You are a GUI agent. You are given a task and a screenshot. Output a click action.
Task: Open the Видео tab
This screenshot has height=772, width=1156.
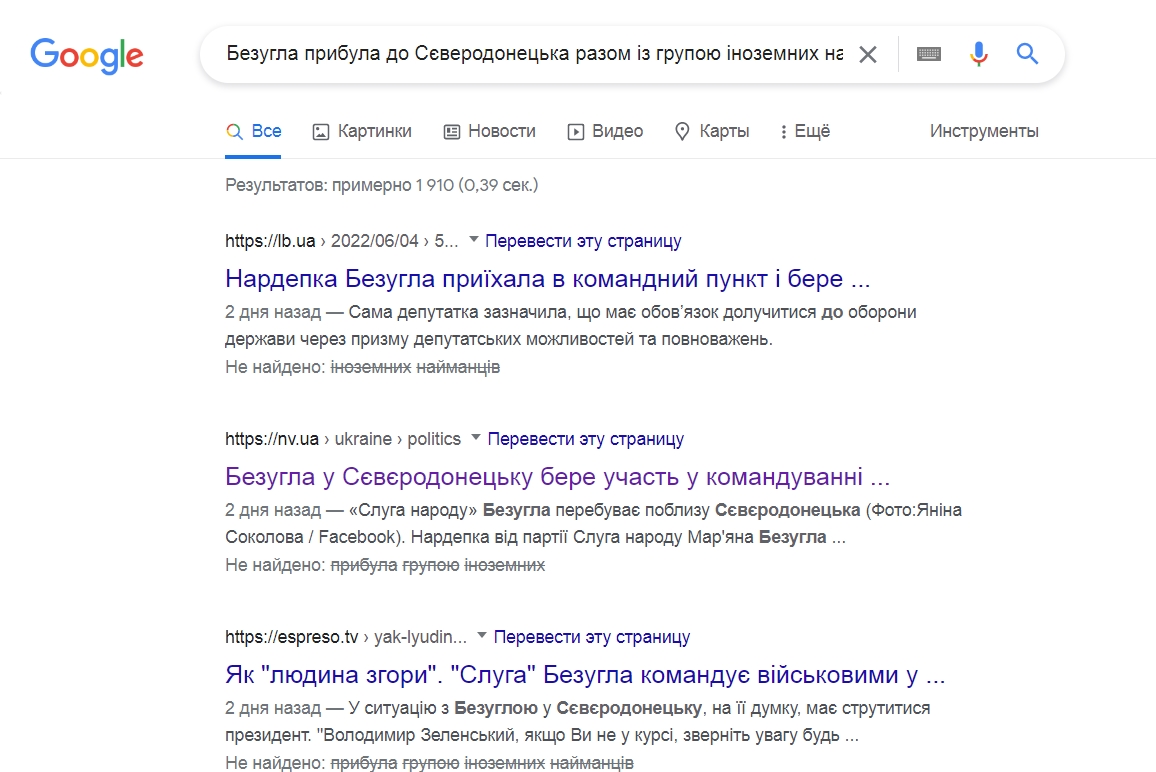[x=605, y=131]
